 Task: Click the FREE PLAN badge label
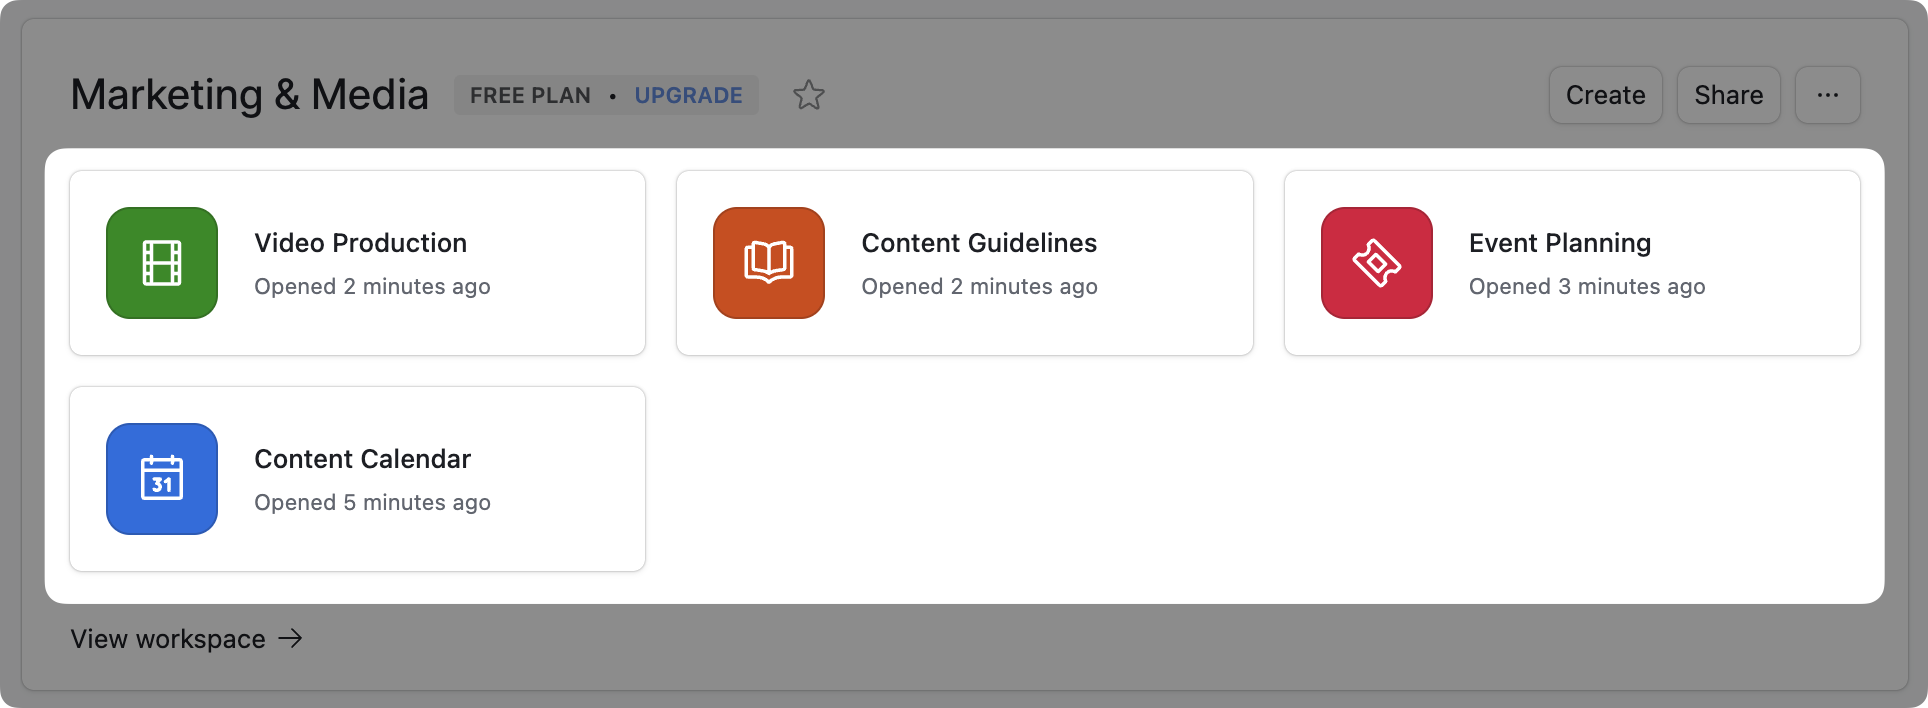[x=530, y=96]
